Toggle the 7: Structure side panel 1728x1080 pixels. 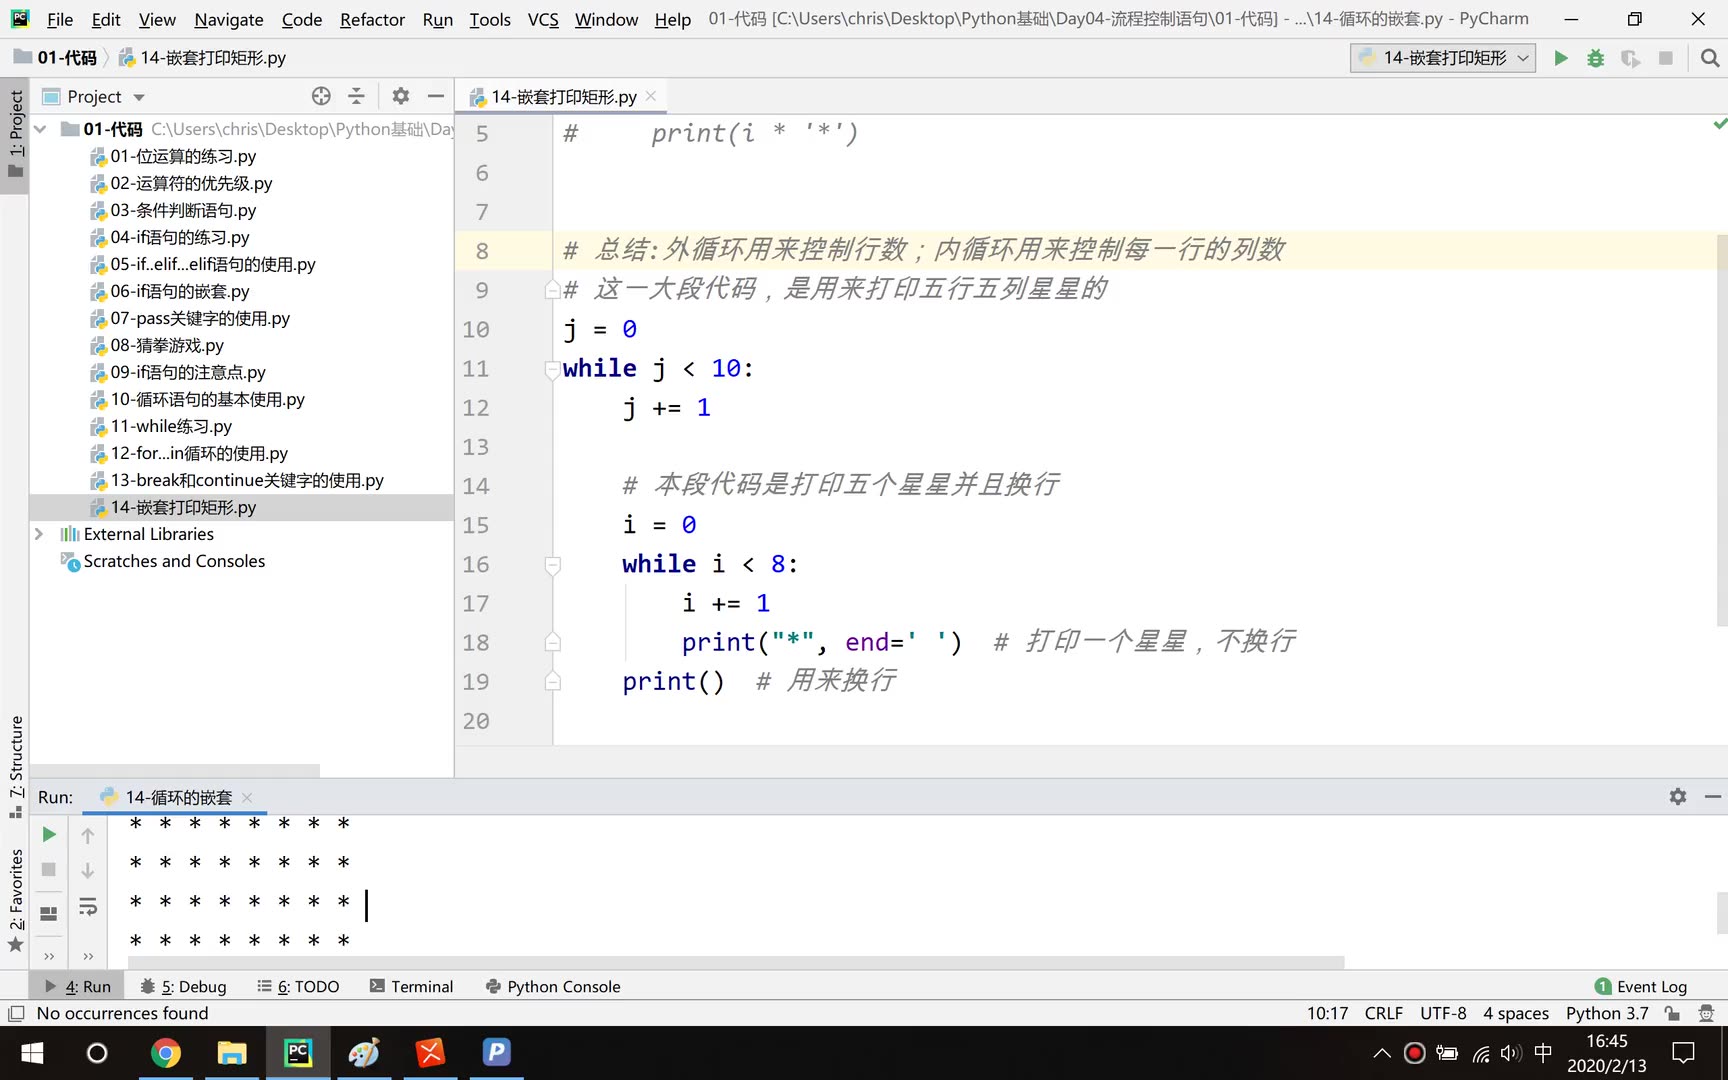pyautogui.click(x=15, y=766)
